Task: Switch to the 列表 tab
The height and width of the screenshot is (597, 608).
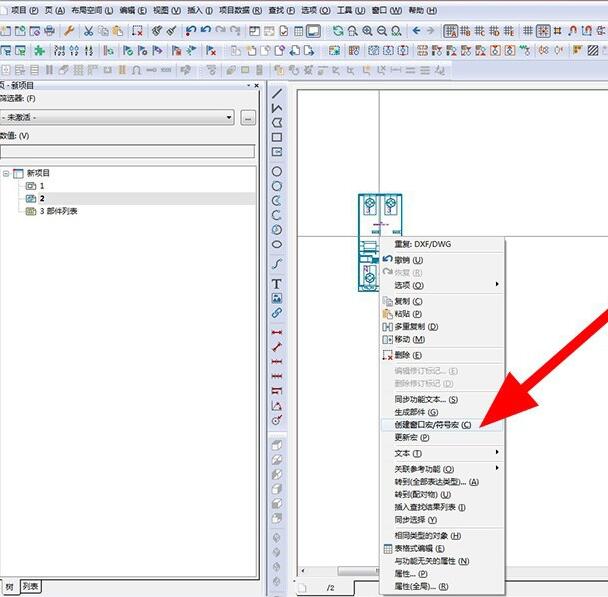Action: (30, 586)
